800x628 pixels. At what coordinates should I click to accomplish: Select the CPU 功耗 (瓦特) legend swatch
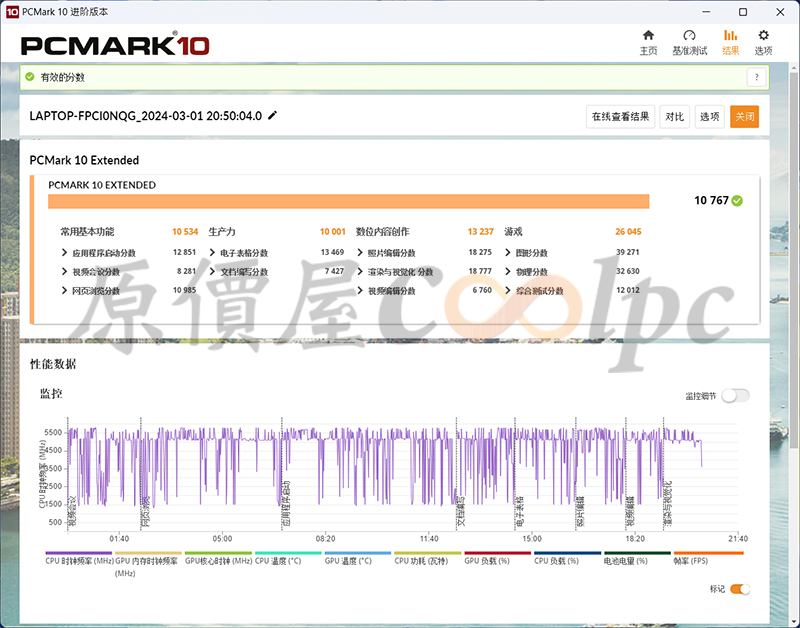428,553
